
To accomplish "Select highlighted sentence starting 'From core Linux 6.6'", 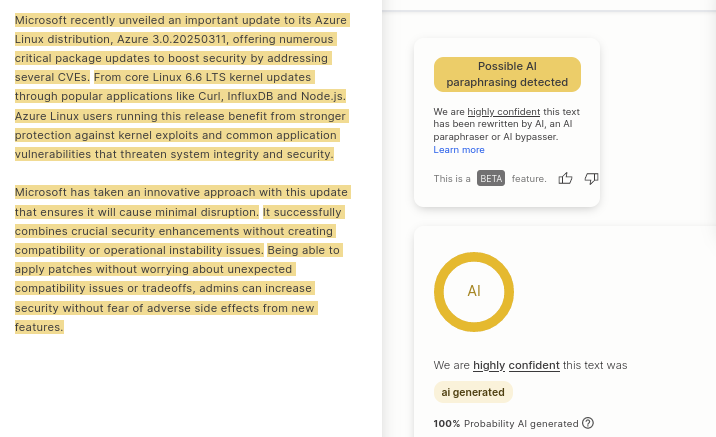I will [x=180, y=87].
